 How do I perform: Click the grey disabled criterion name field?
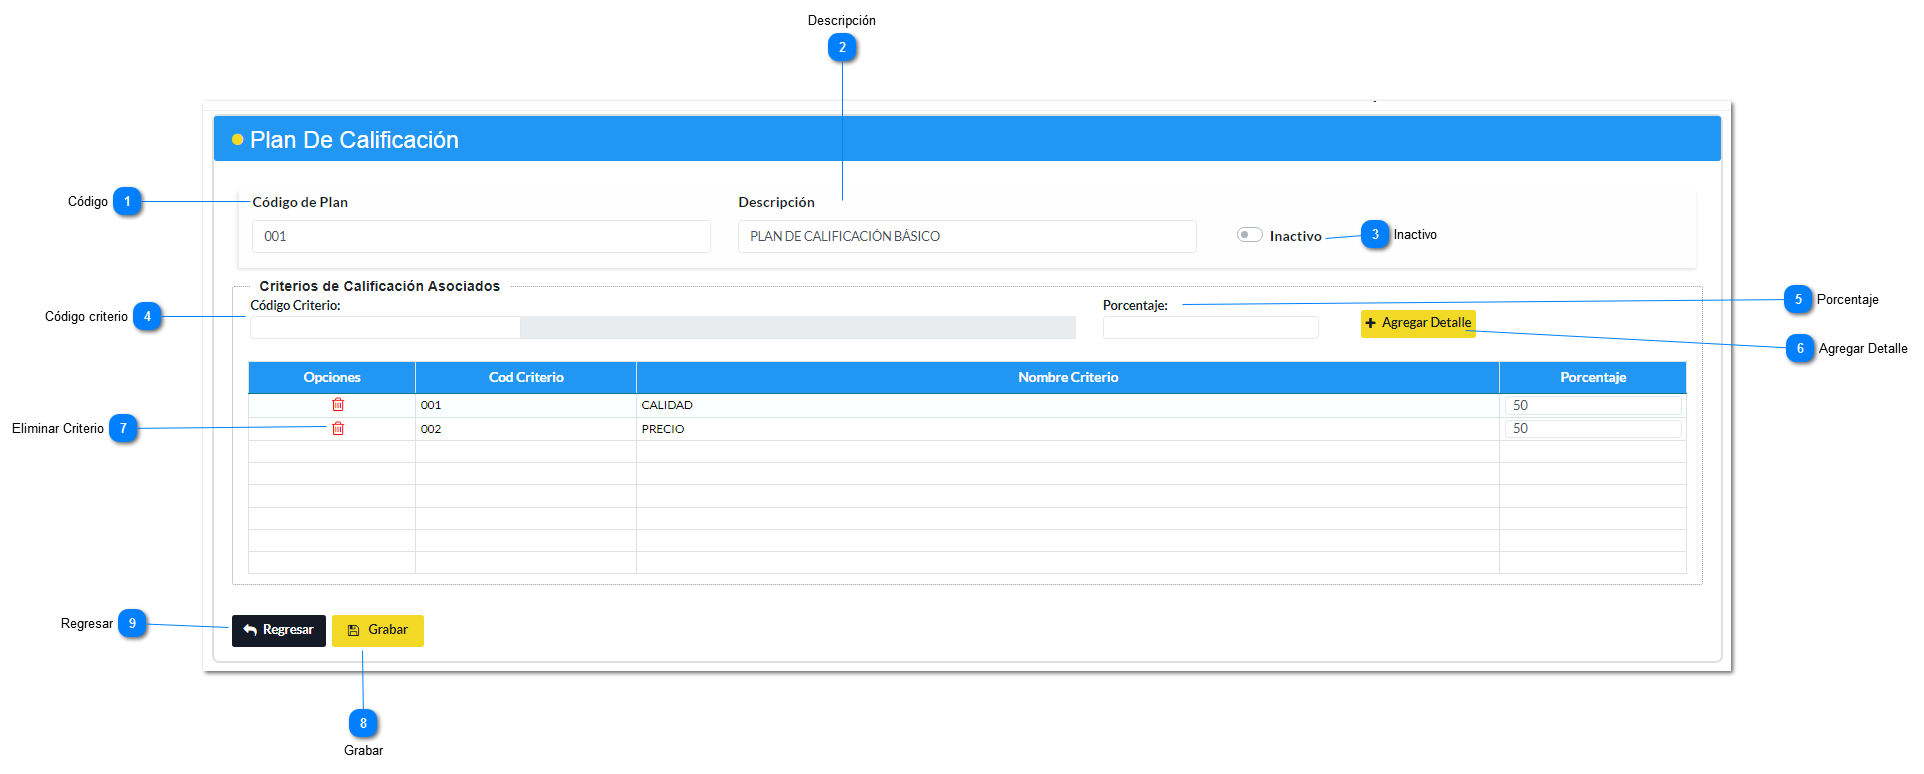coord(798,327)
